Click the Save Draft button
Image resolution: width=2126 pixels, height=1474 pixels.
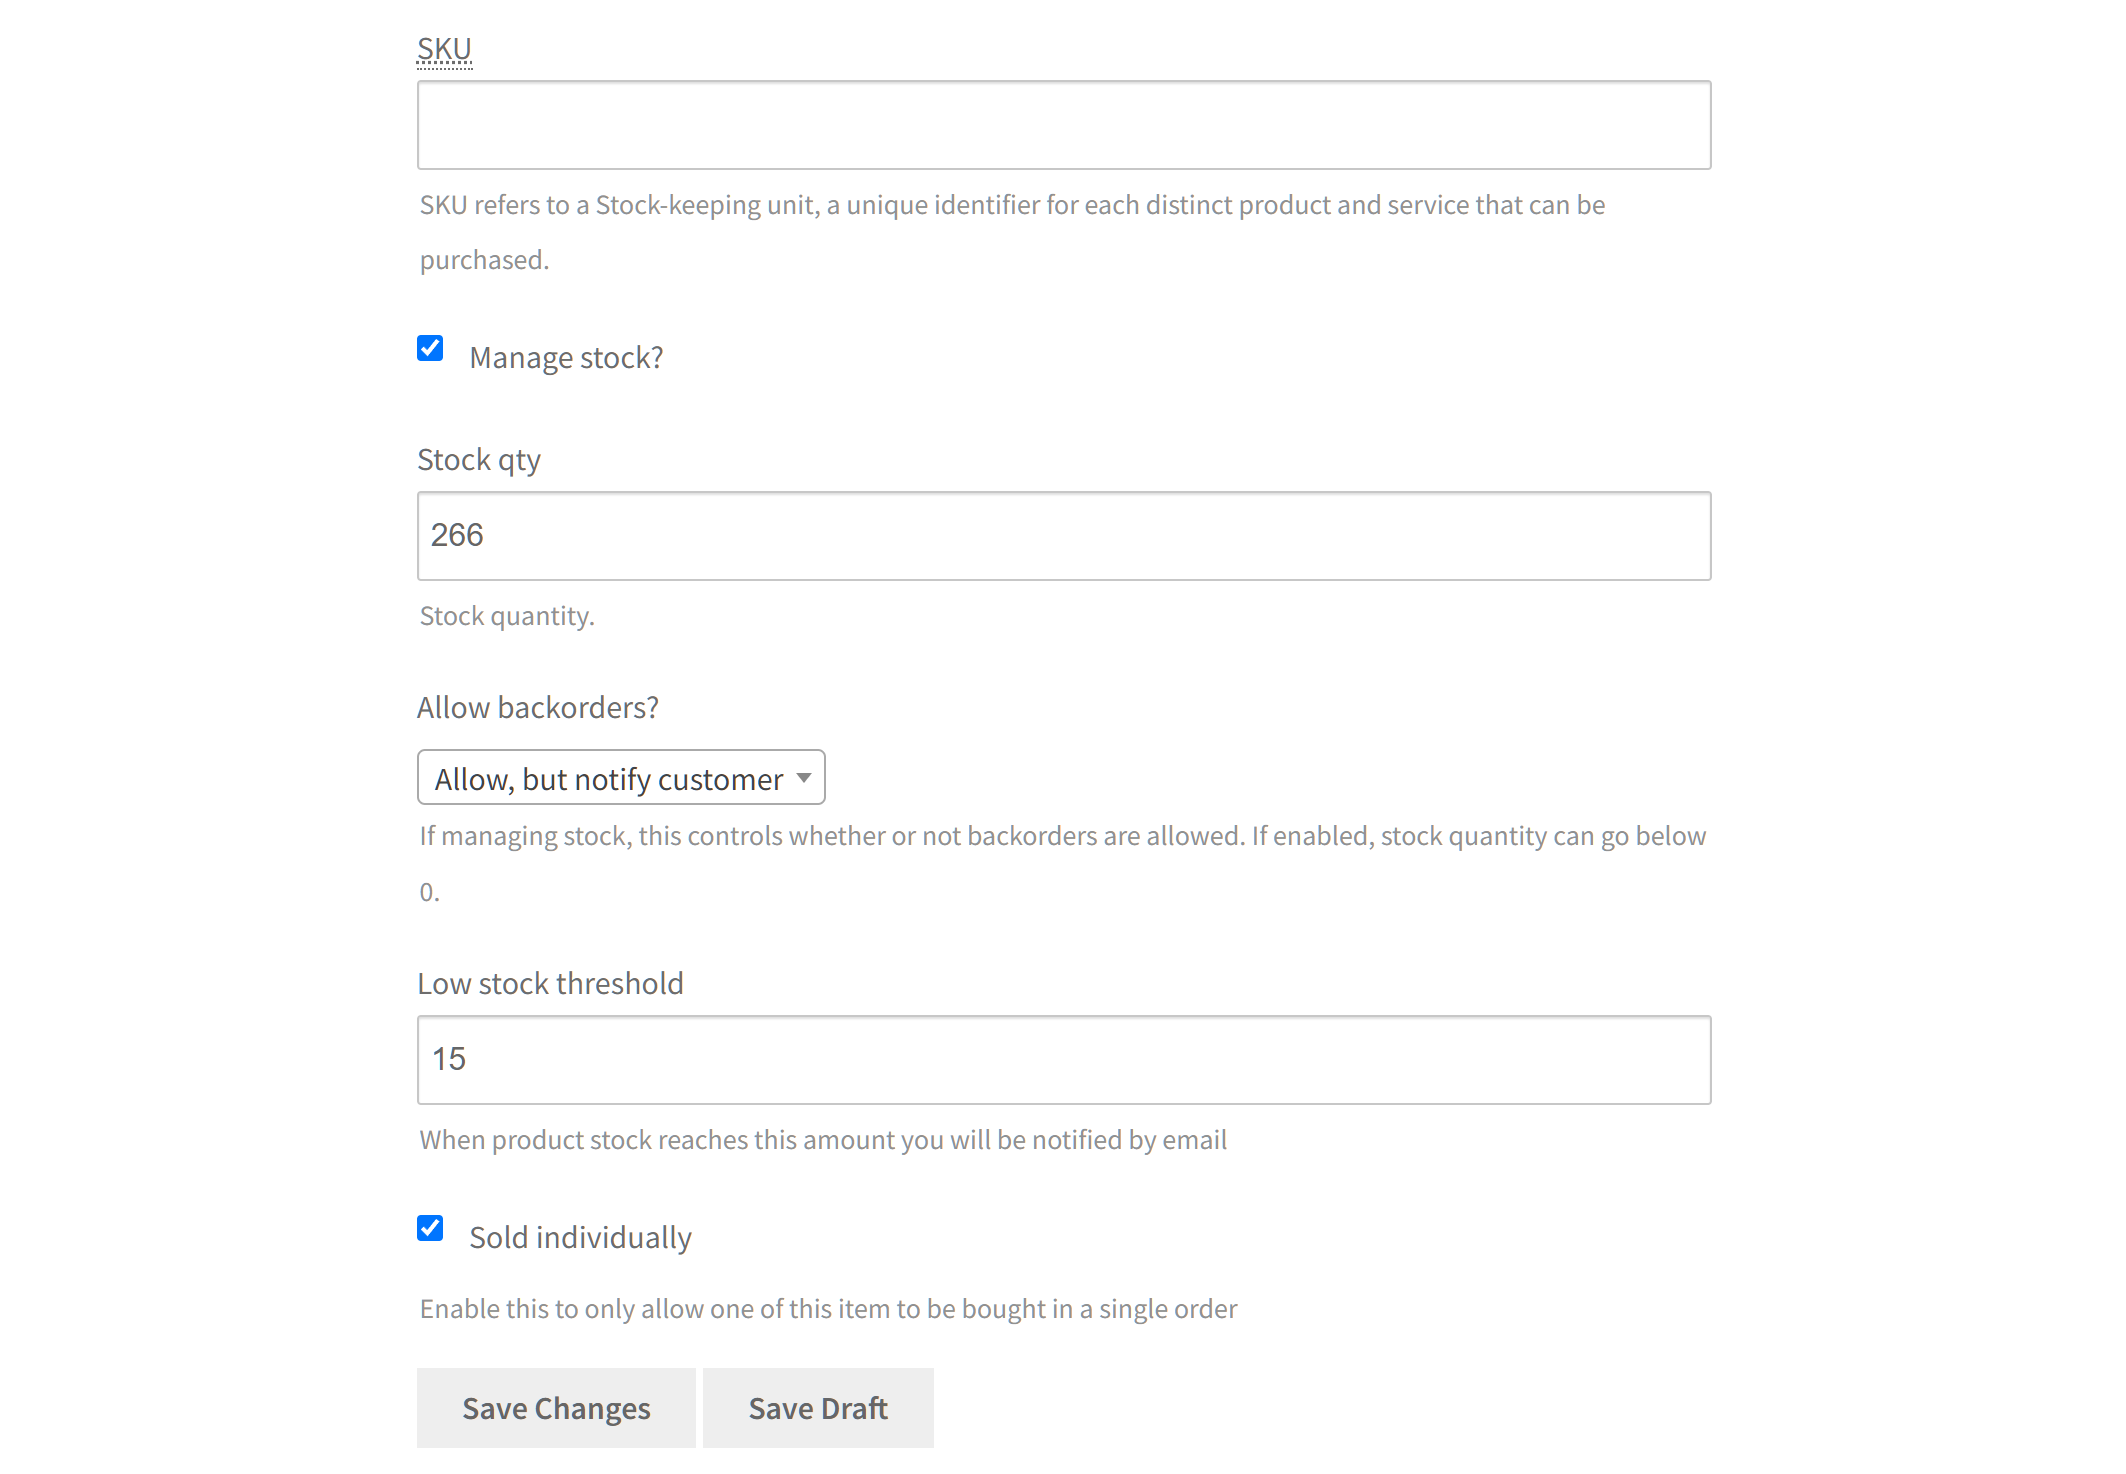point(818,1408)
